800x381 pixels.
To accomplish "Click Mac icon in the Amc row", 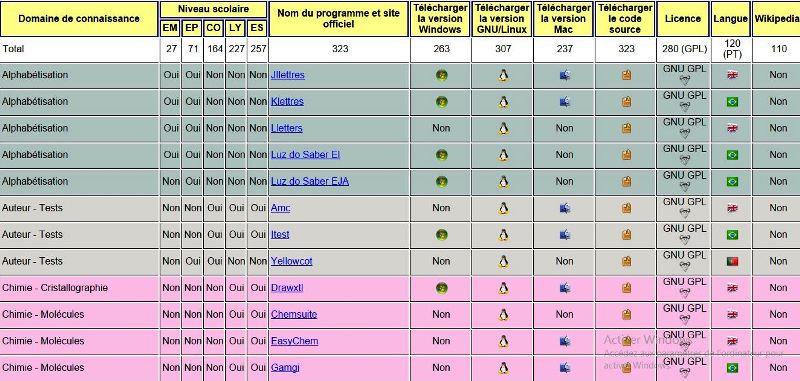I will pyautogui.click(x=565, y=208).
